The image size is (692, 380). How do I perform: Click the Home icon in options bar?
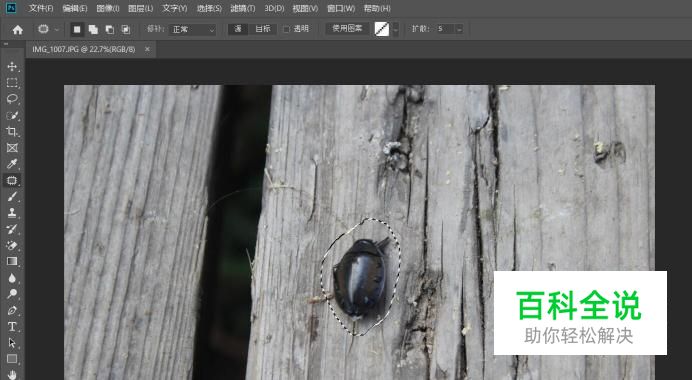(18, 30)
